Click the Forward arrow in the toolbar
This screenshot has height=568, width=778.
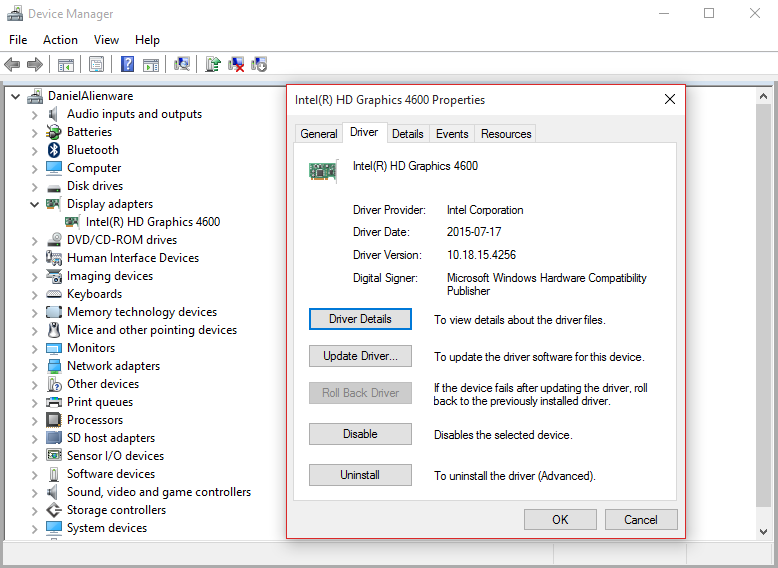click(35, 64)
